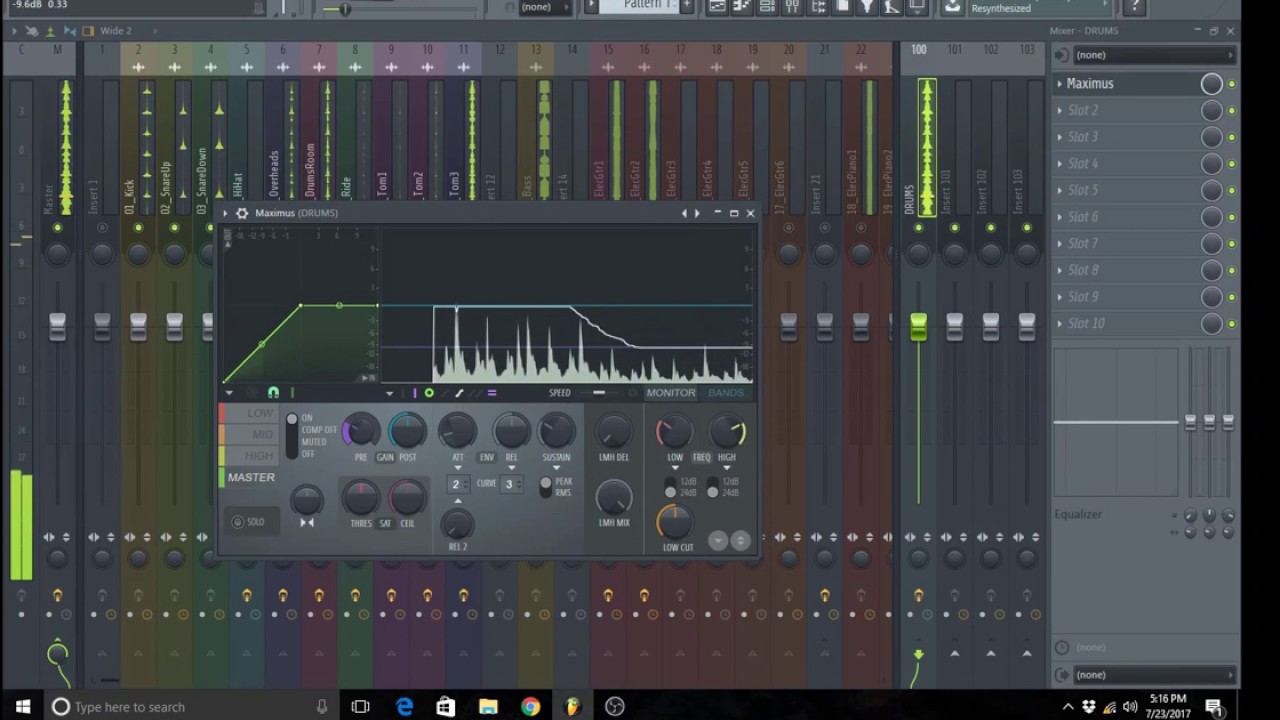Select the HIGH band tab in Maximus

click(248, 456)
